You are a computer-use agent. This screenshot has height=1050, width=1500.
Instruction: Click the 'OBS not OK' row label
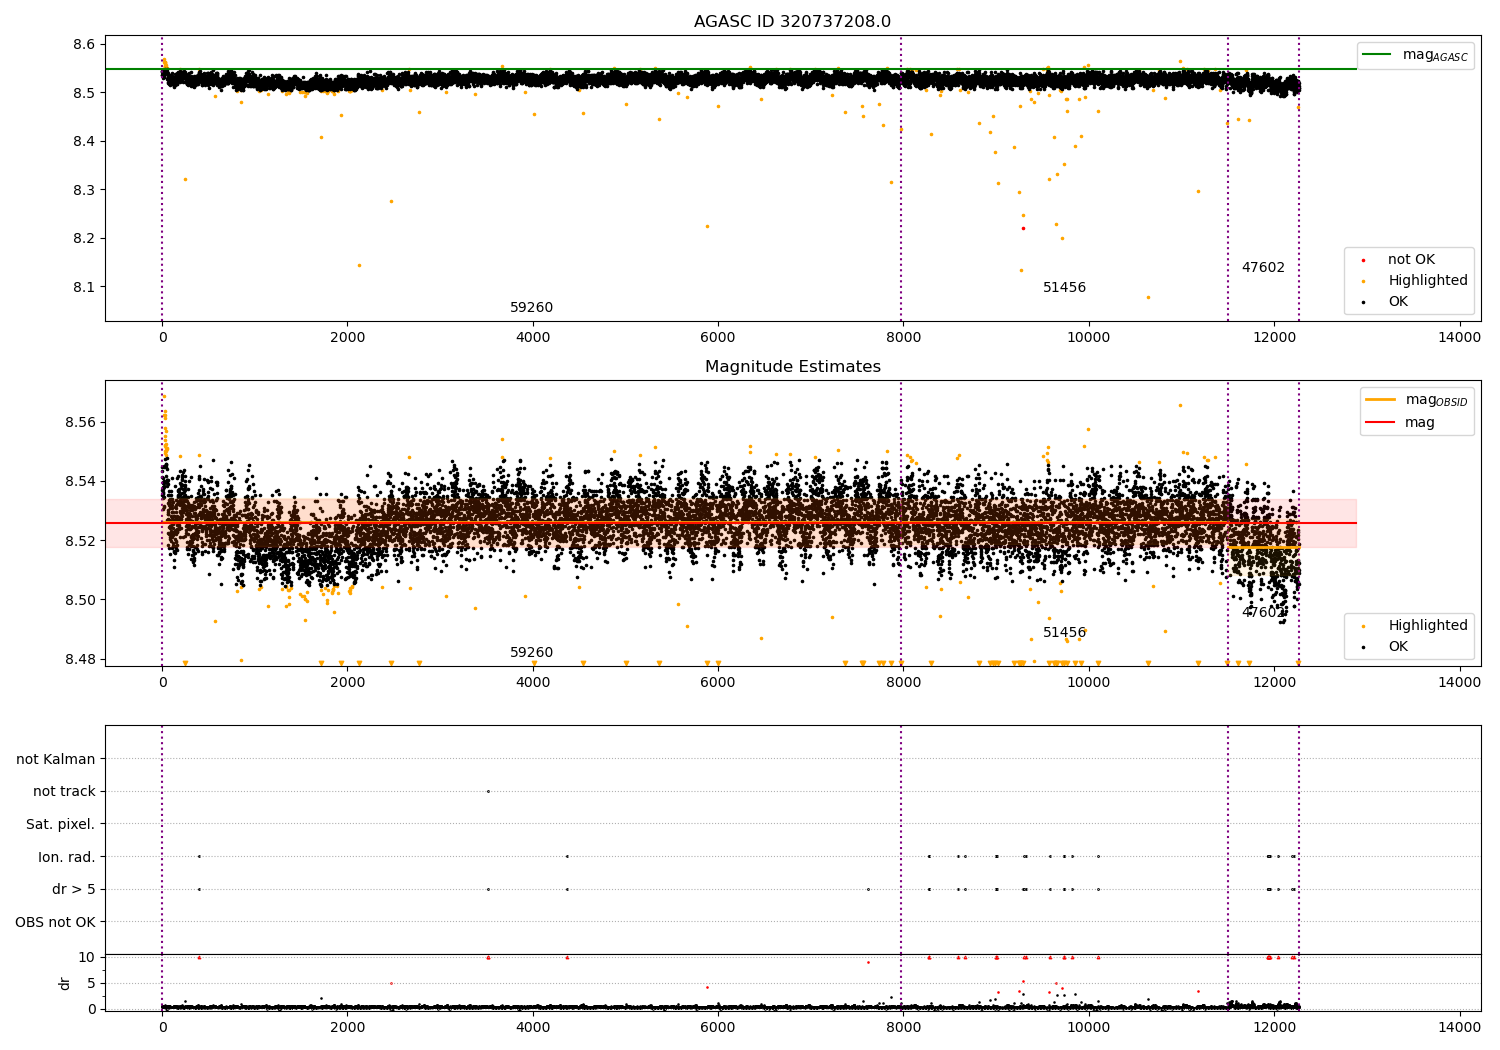55,922
